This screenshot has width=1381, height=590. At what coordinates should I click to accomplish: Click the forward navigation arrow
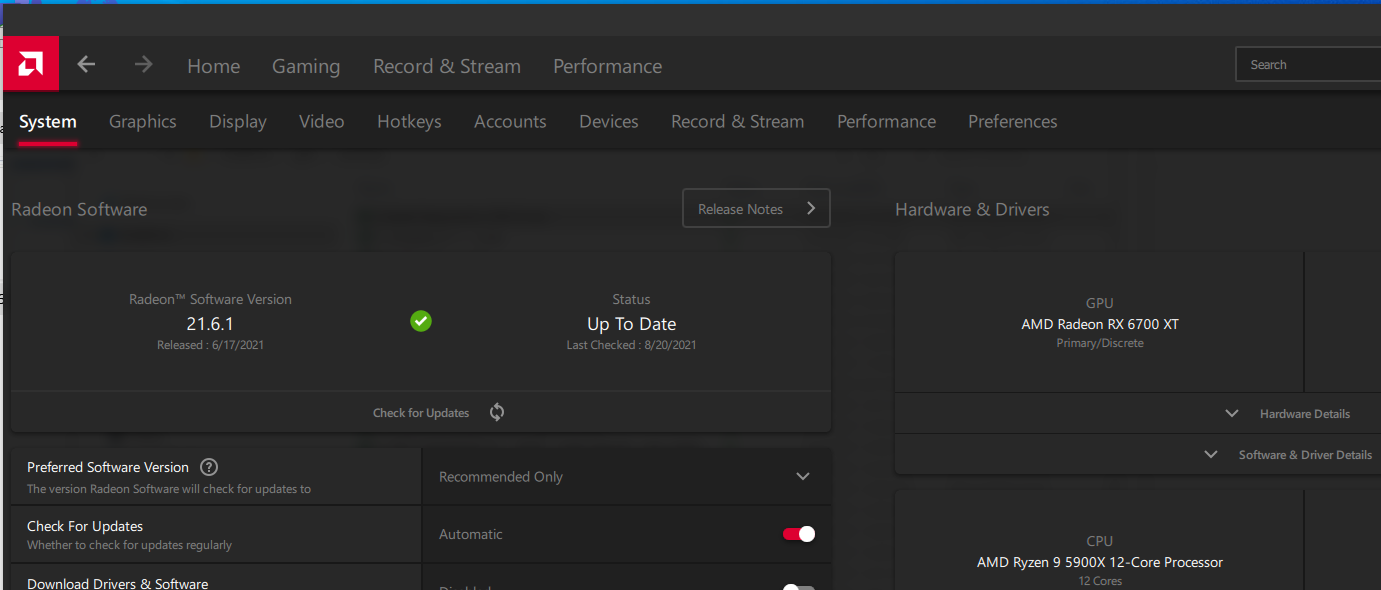[144, 65]
